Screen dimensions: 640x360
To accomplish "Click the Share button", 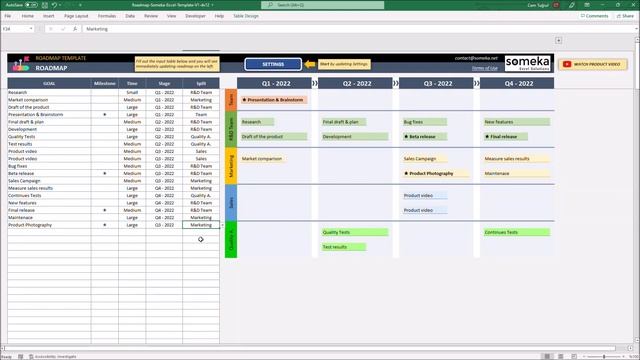I will click(x=625, y=16).
